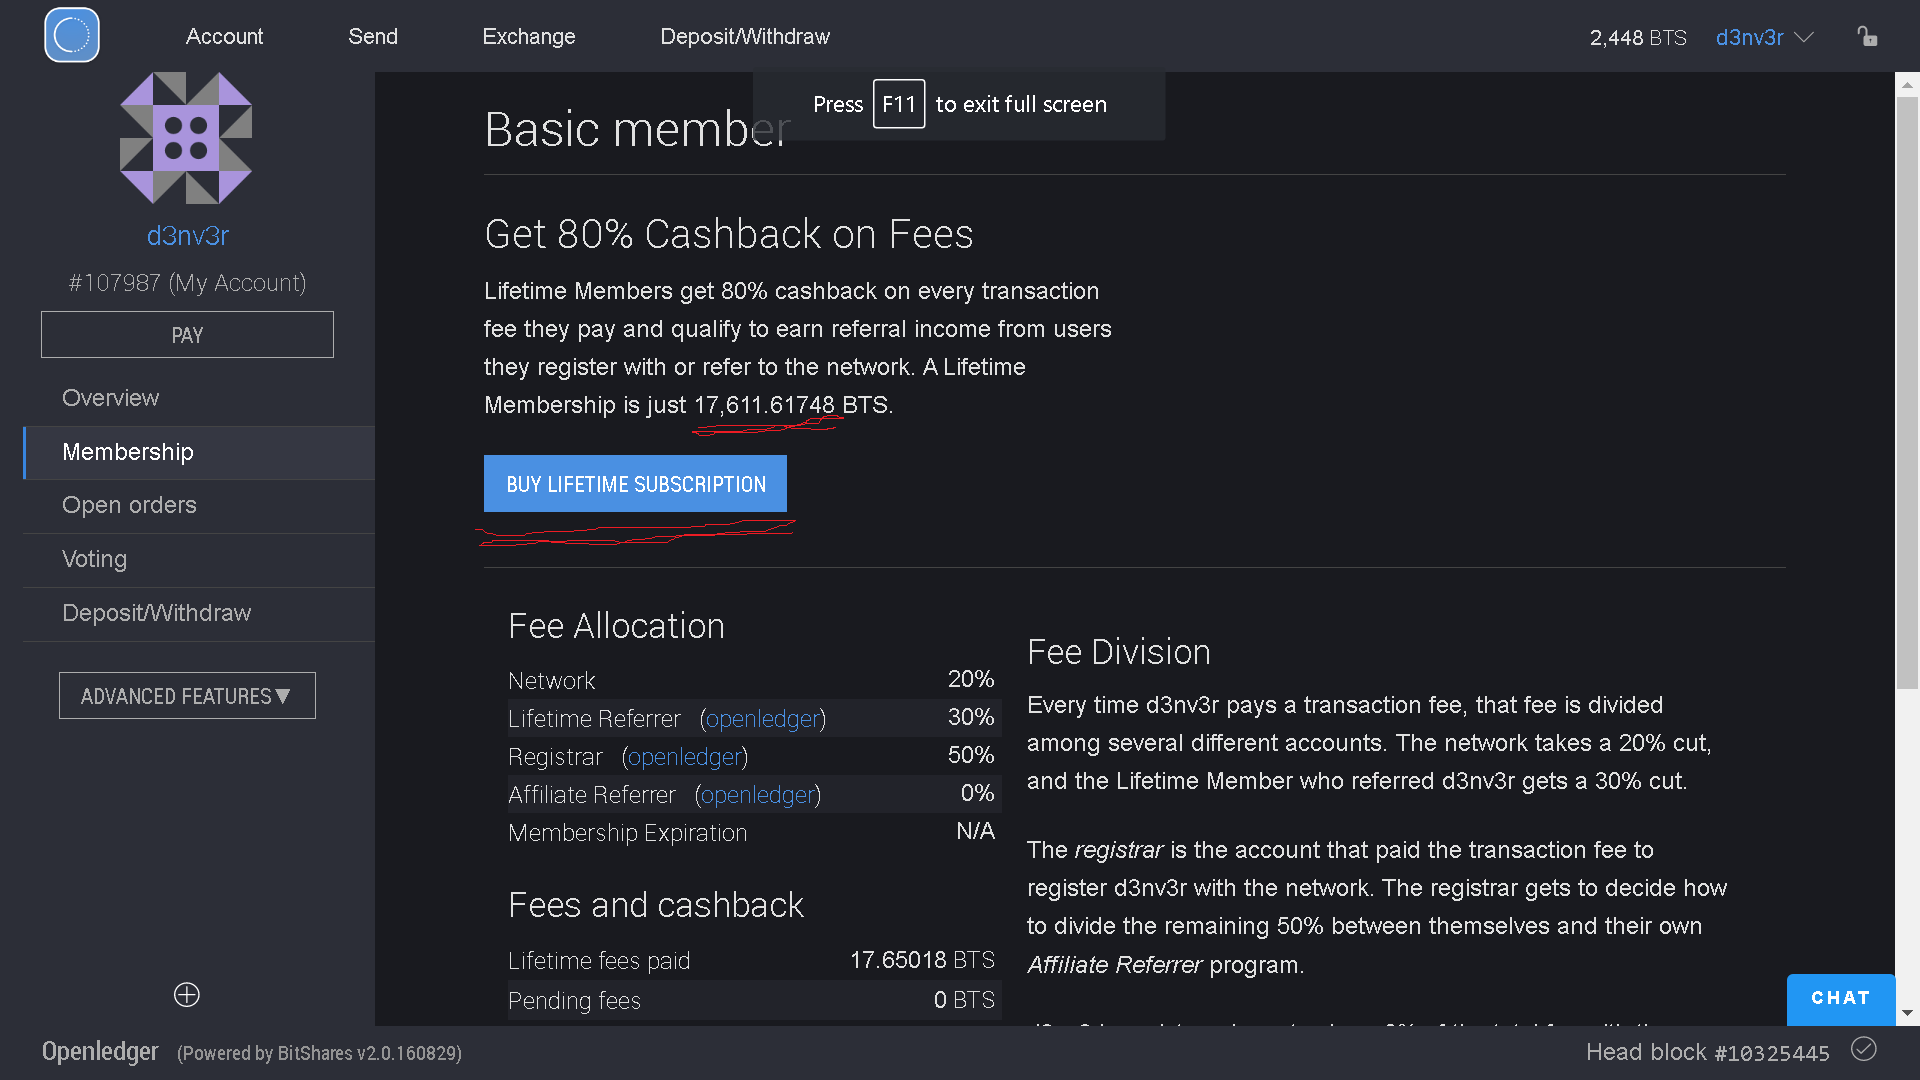
Task: Click the Head block #10325445 status text
Action: (1707, 1052)
